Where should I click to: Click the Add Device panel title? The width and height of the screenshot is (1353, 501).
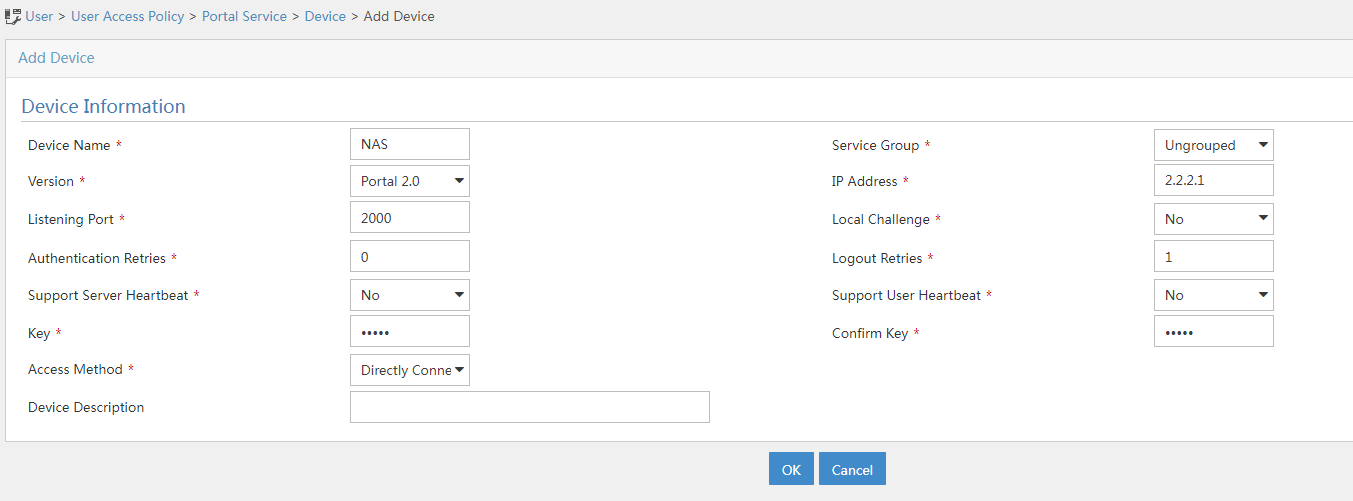(x=56, y=58)
